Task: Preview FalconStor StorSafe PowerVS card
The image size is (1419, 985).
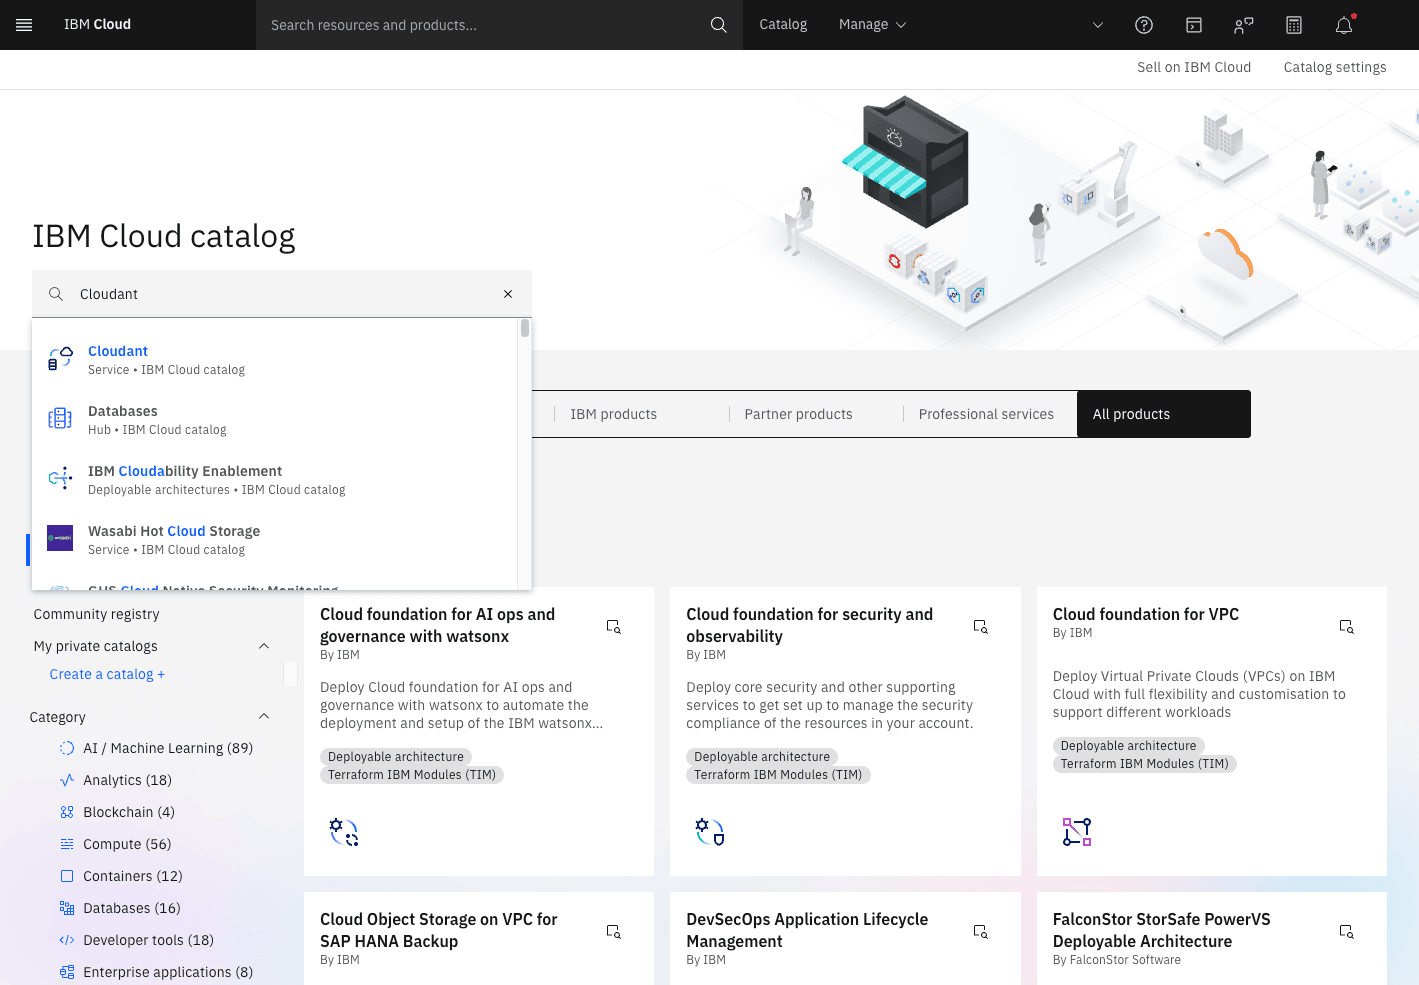Action: tap(1347, 931)
